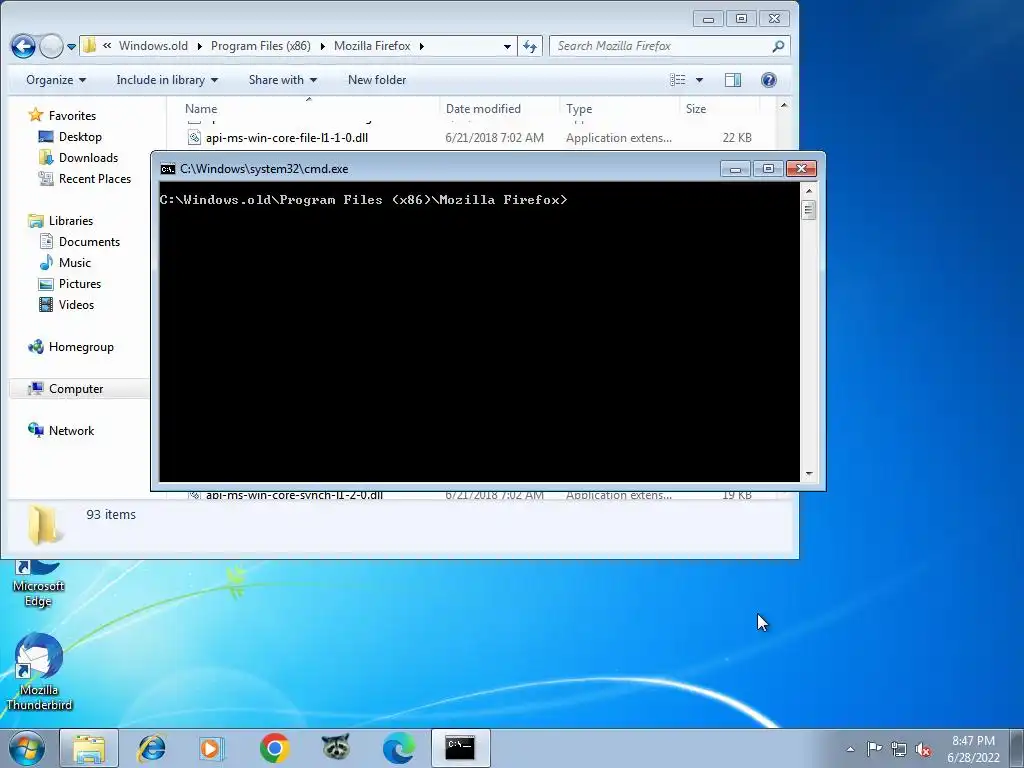Select Mozilla Thunderbird desktop shortcut
Image resolution: width=1024 pixels, height=768 pixels.
point(39,673)
